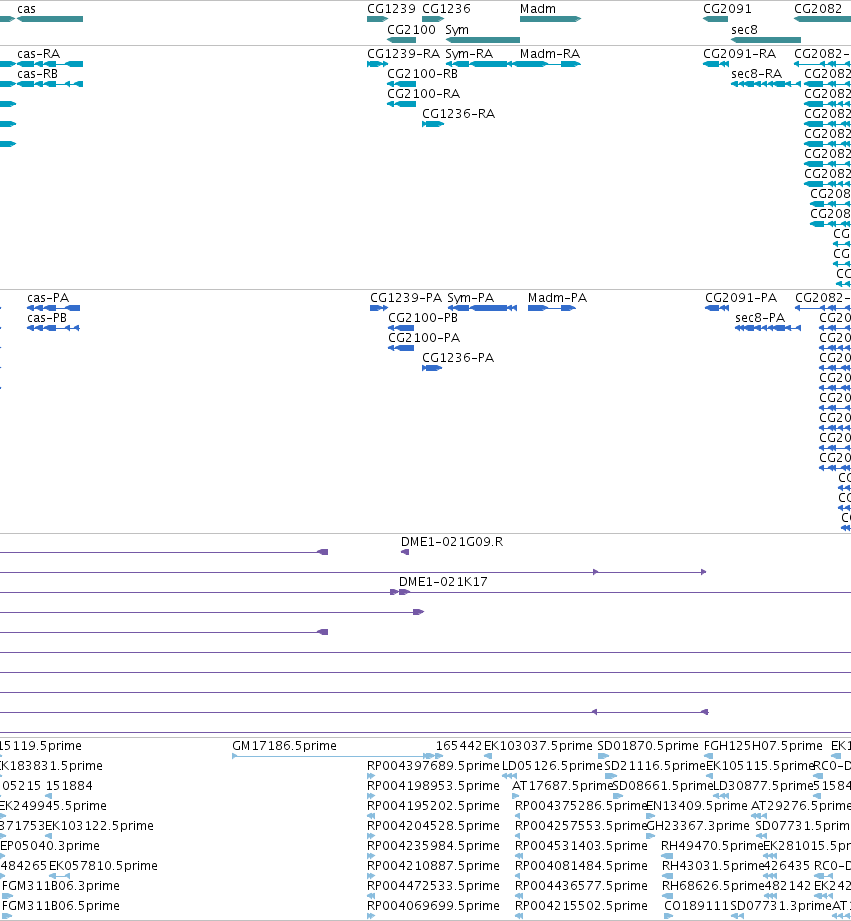Select the LD30877.5prime EST label

762,786
